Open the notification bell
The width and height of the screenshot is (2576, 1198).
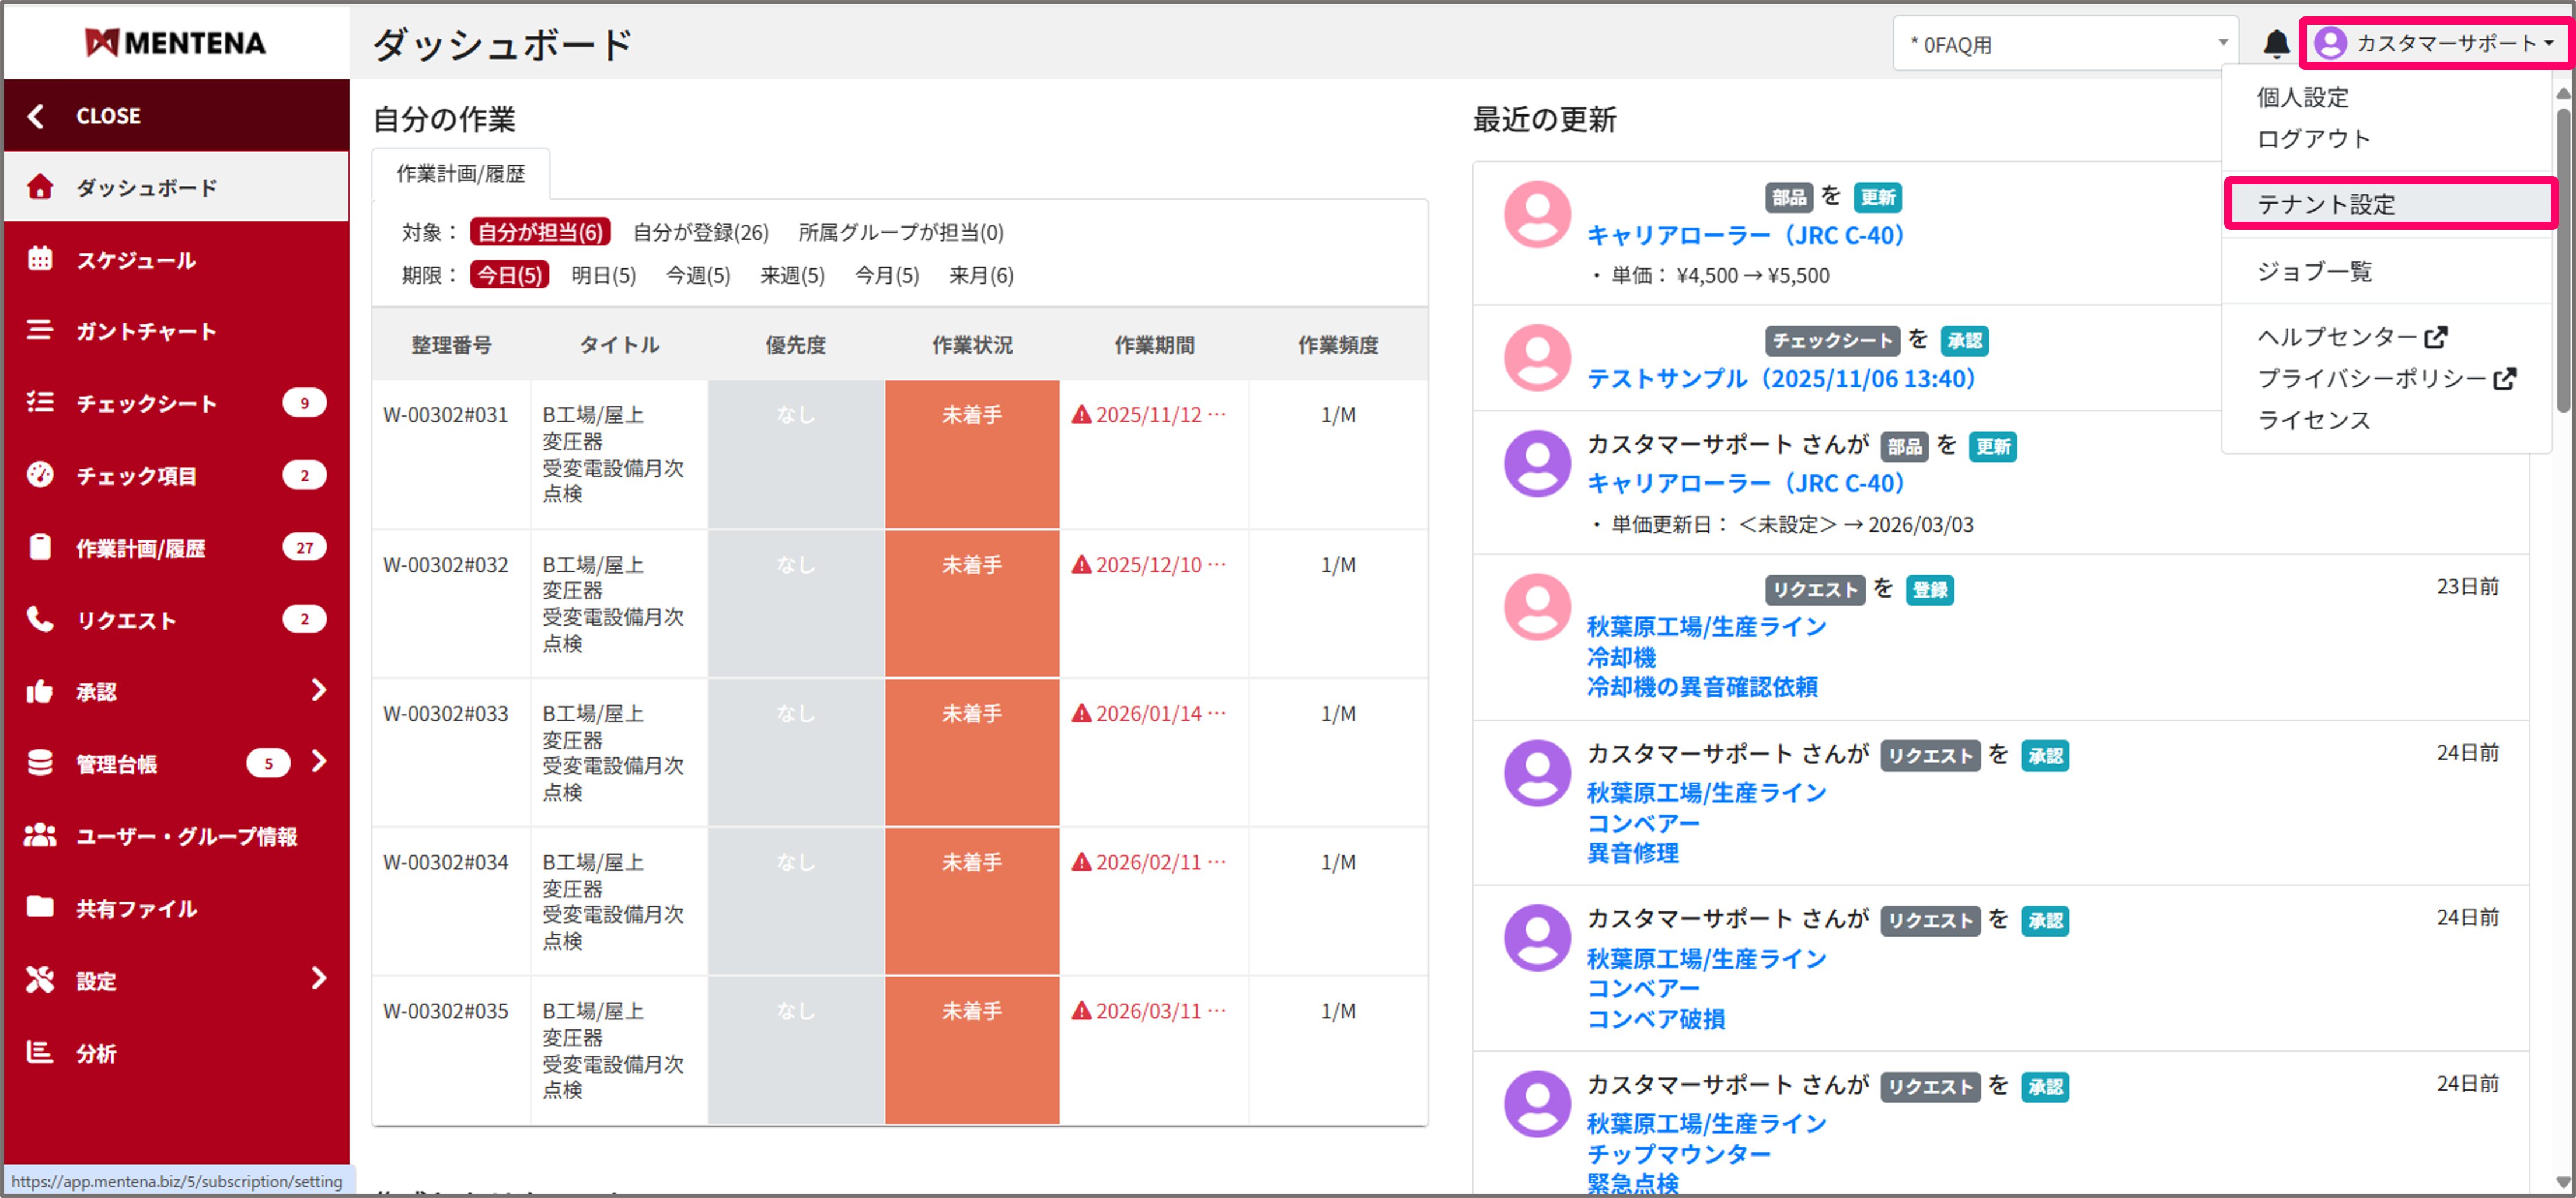pos(2278,43)
